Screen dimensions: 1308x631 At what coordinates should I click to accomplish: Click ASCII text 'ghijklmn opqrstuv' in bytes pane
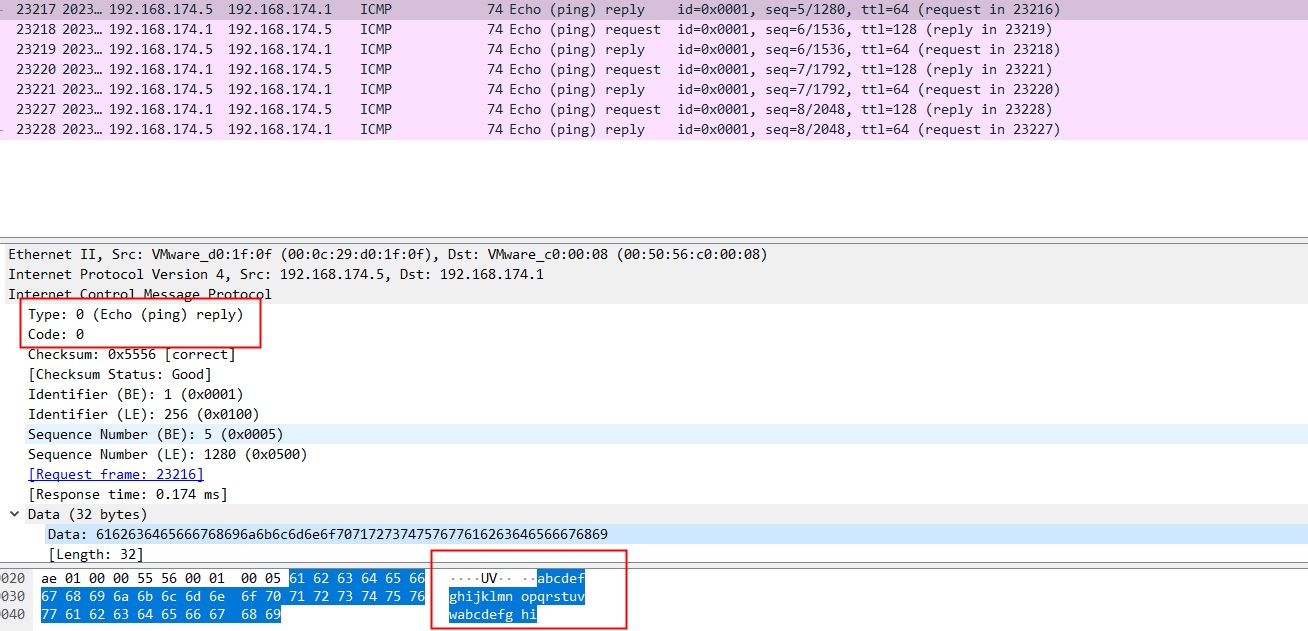coord(518,597)
